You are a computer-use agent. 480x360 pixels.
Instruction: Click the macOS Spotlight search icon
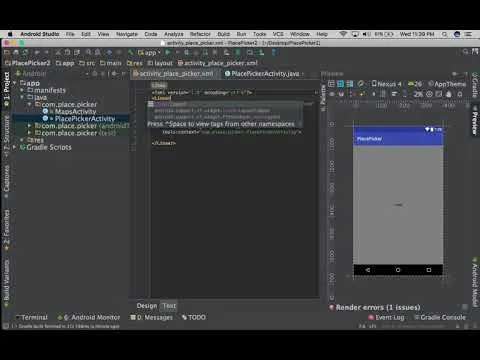445,34
